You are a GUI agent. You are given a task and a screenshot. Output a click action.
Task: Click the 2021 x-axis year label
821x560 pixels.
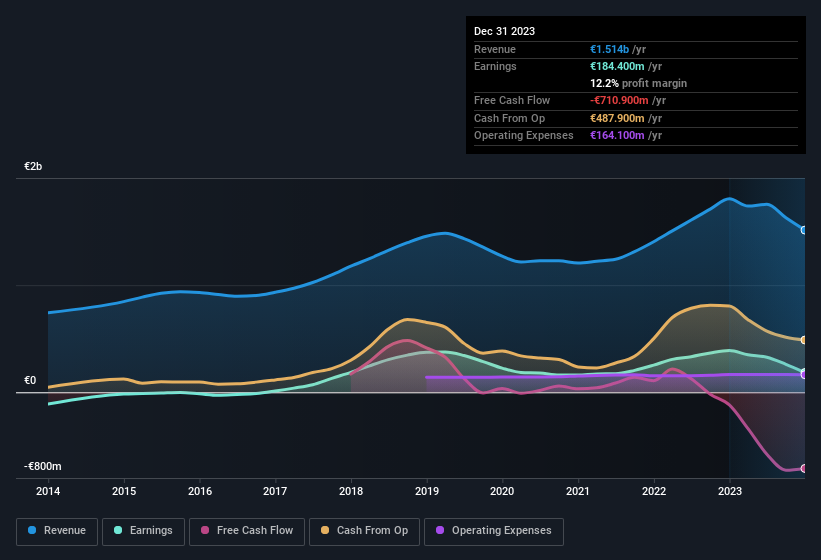pos(578,492)
